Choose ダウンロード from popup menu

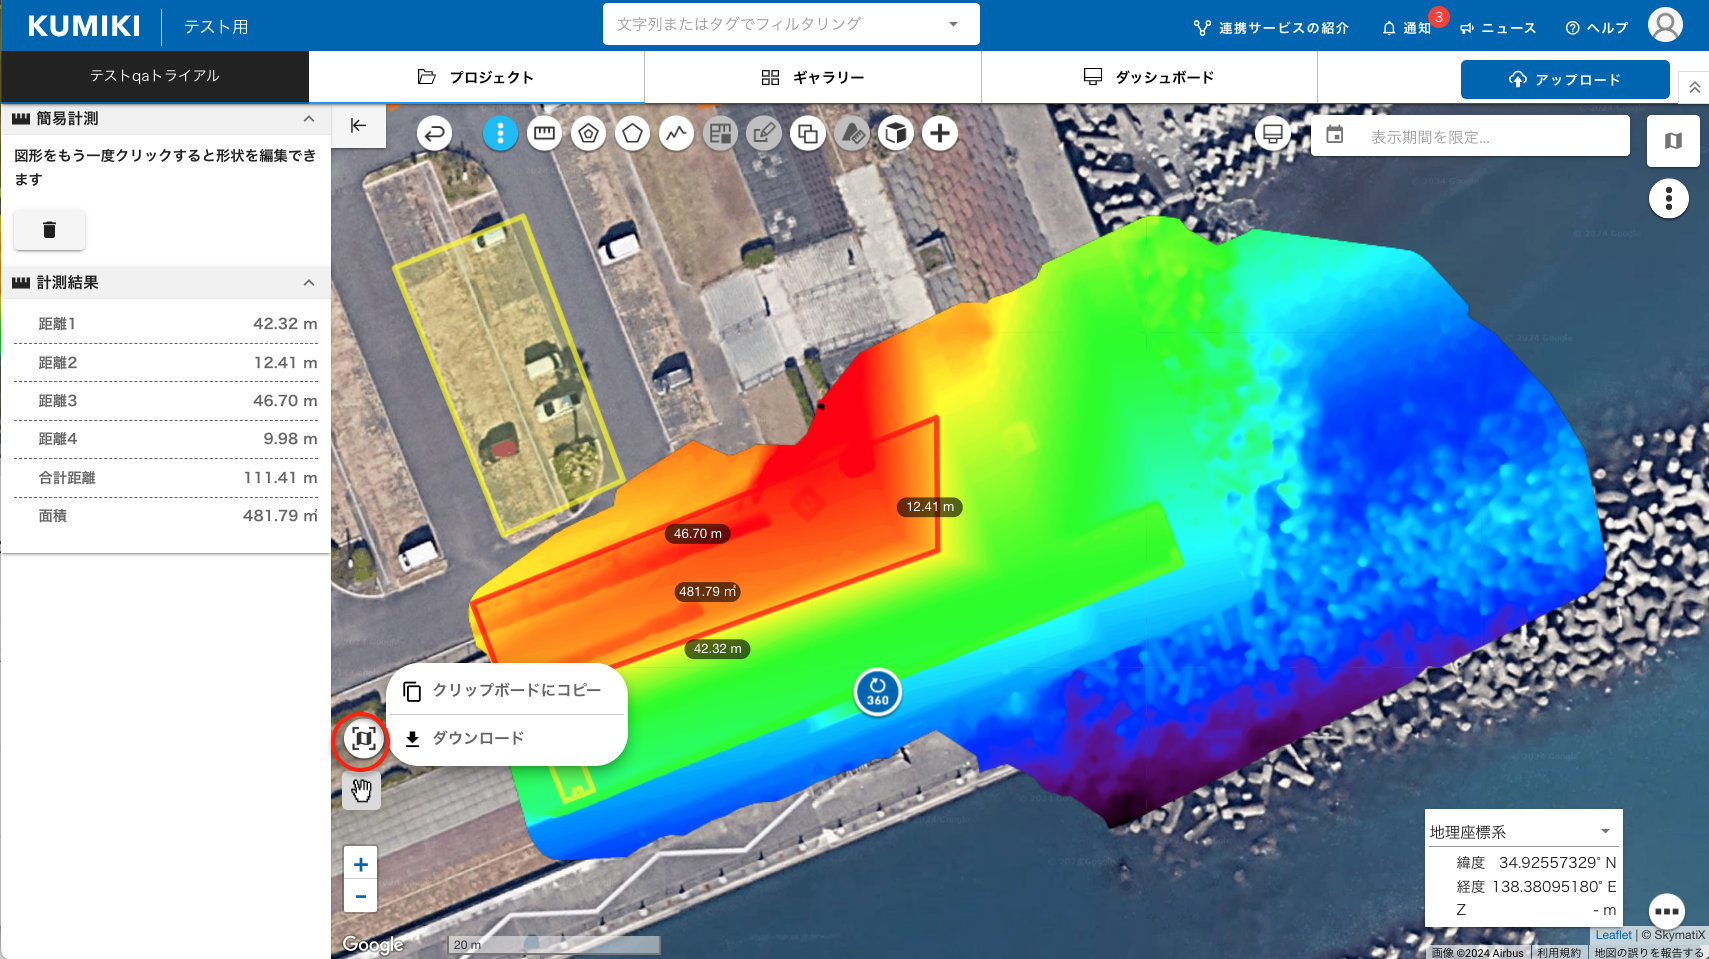(478, 739)
